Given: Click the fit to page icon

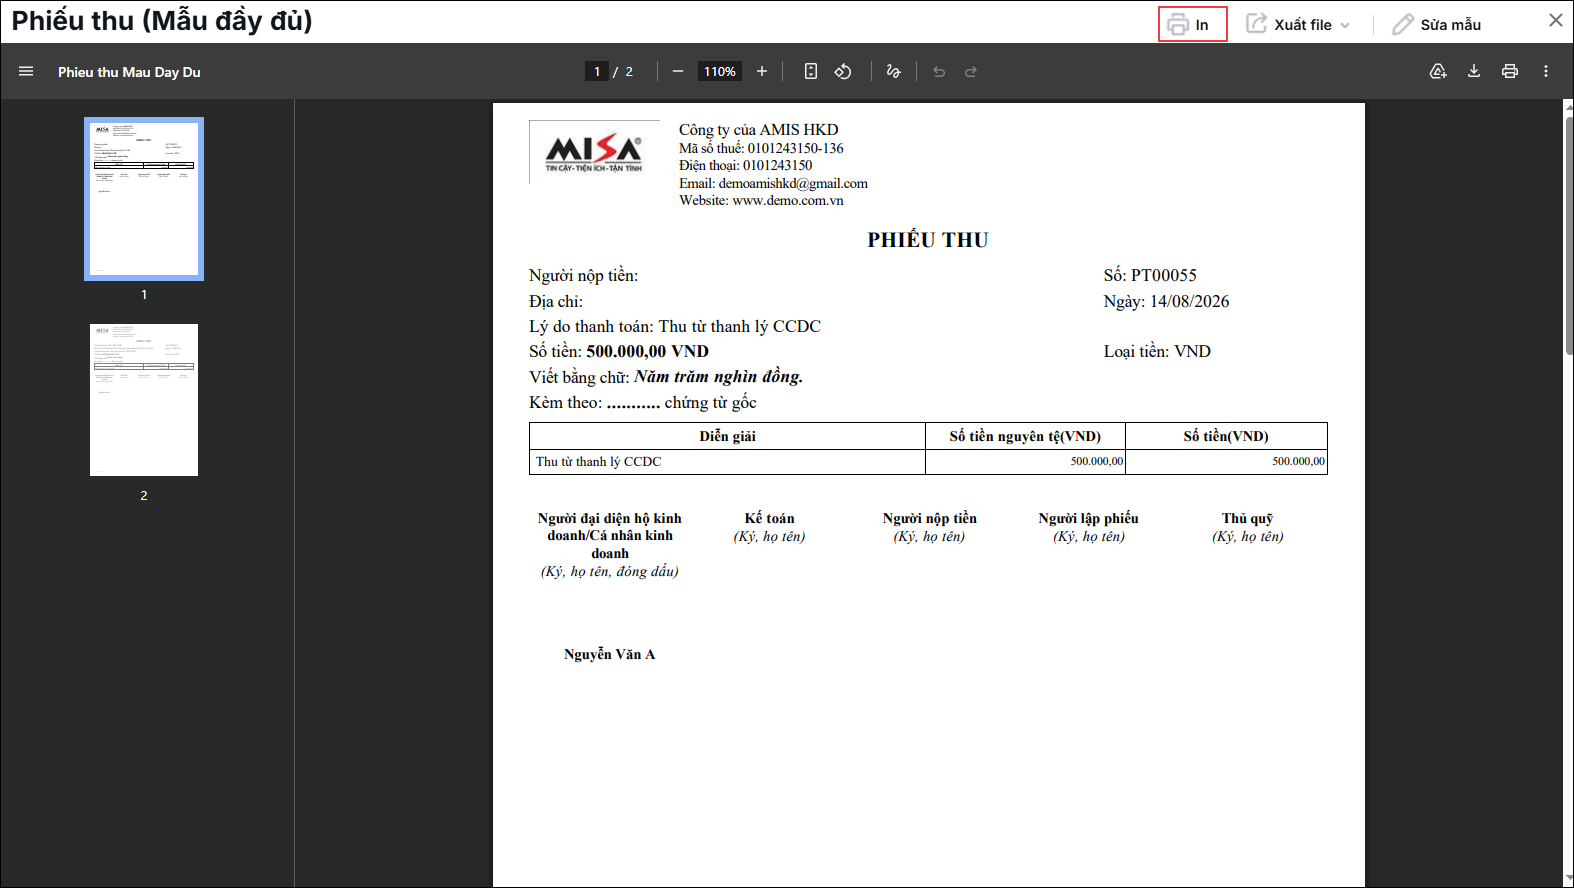Looking at the screenshot, I should [811, 71].
